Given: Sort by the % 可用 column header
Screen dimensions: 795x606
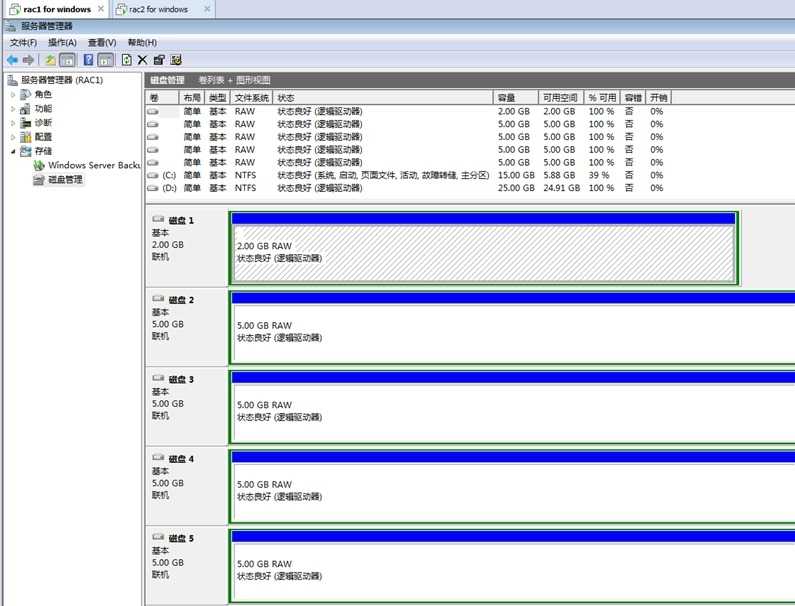Looking at the screenshot, I should click(x=602, y=97).
